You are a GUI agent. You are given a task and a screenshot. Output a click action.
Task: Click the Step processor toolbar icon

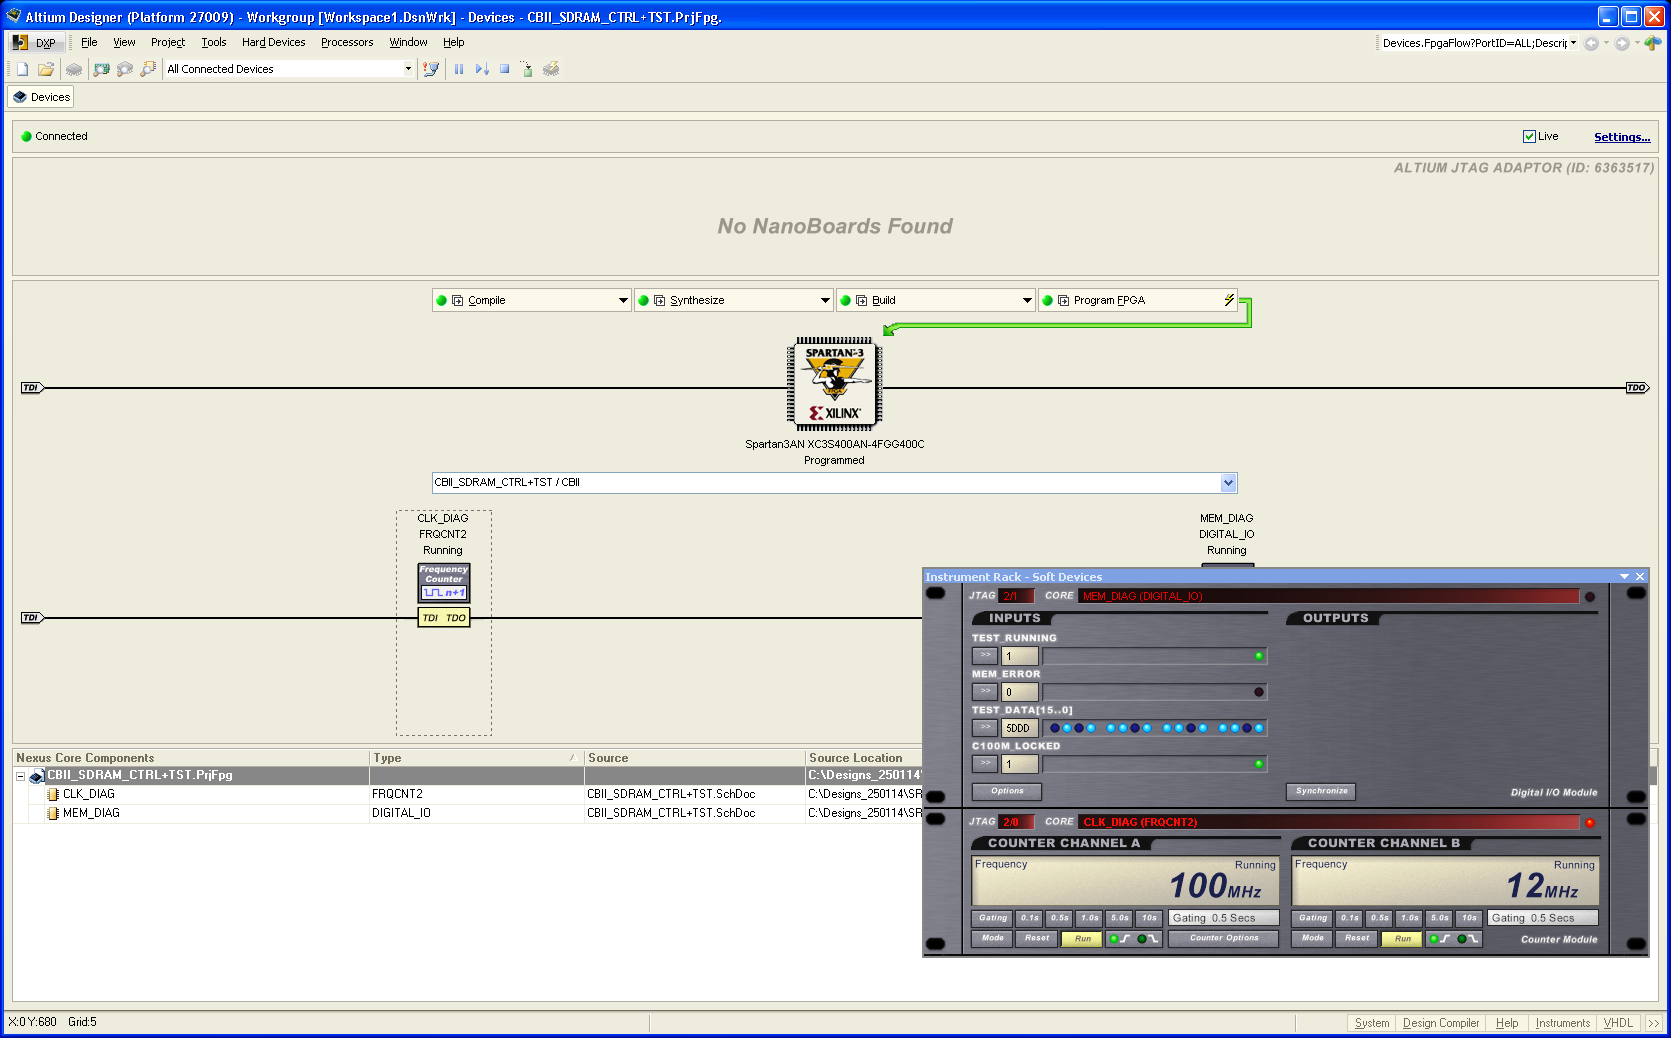click(482, 69)
